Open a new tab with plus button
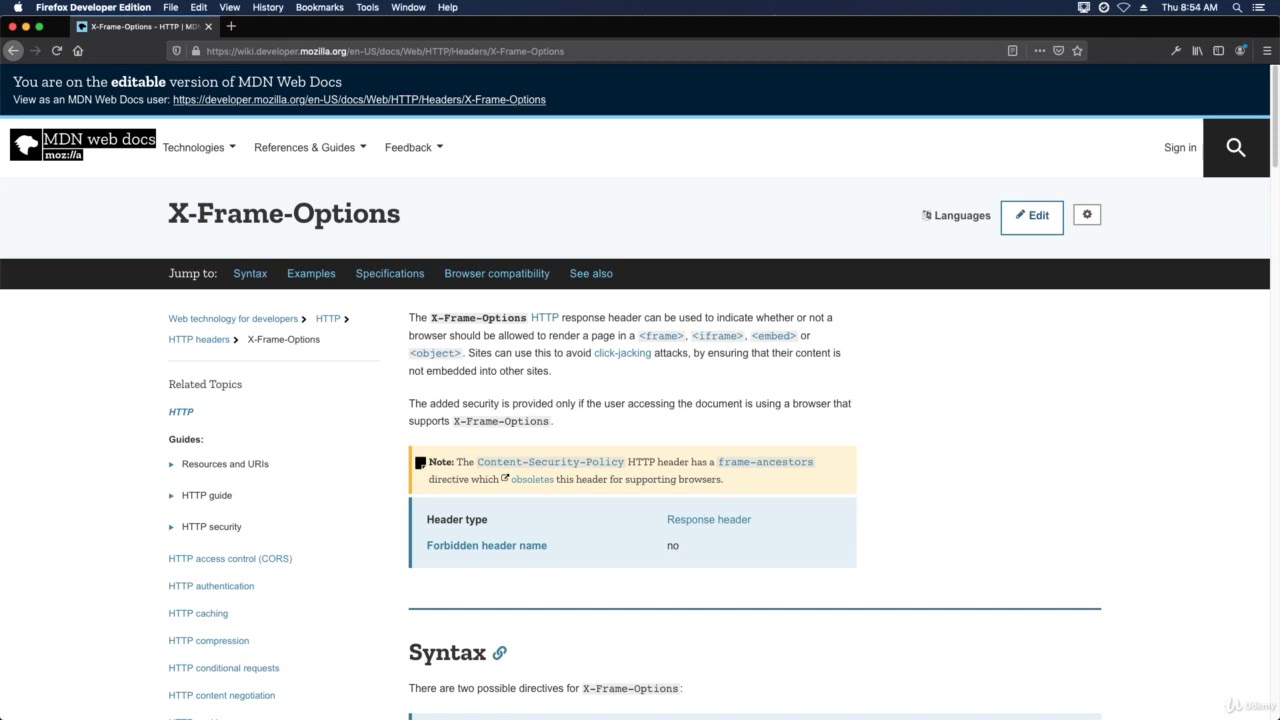The width and height of the screenshot is (1280, 720). (x=231, y=26)
